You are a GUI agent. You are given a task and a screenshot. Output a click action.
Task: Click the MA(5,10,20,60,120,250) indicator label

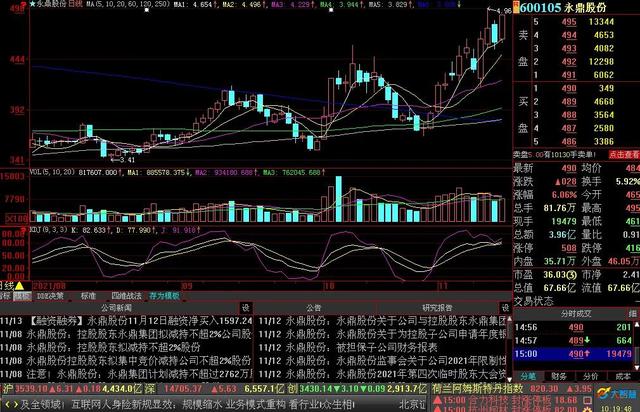point(127,4)
